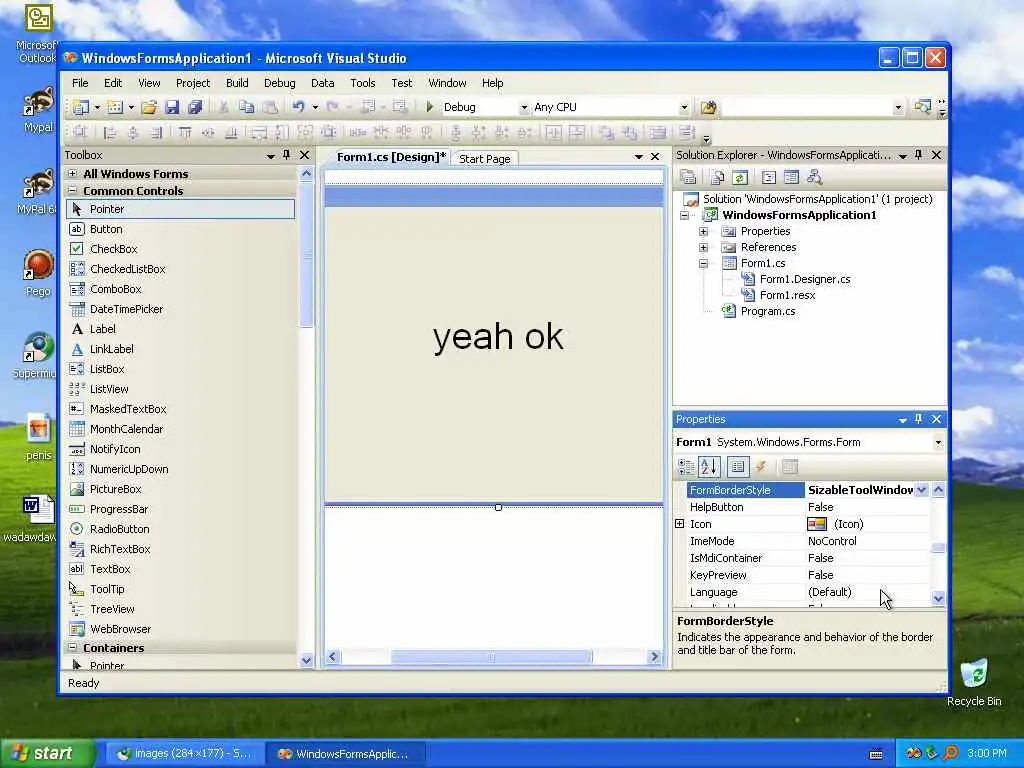
Task: Click Toolbox scroll down arrow
Action: pyautogui.click(x=306, y=661)
